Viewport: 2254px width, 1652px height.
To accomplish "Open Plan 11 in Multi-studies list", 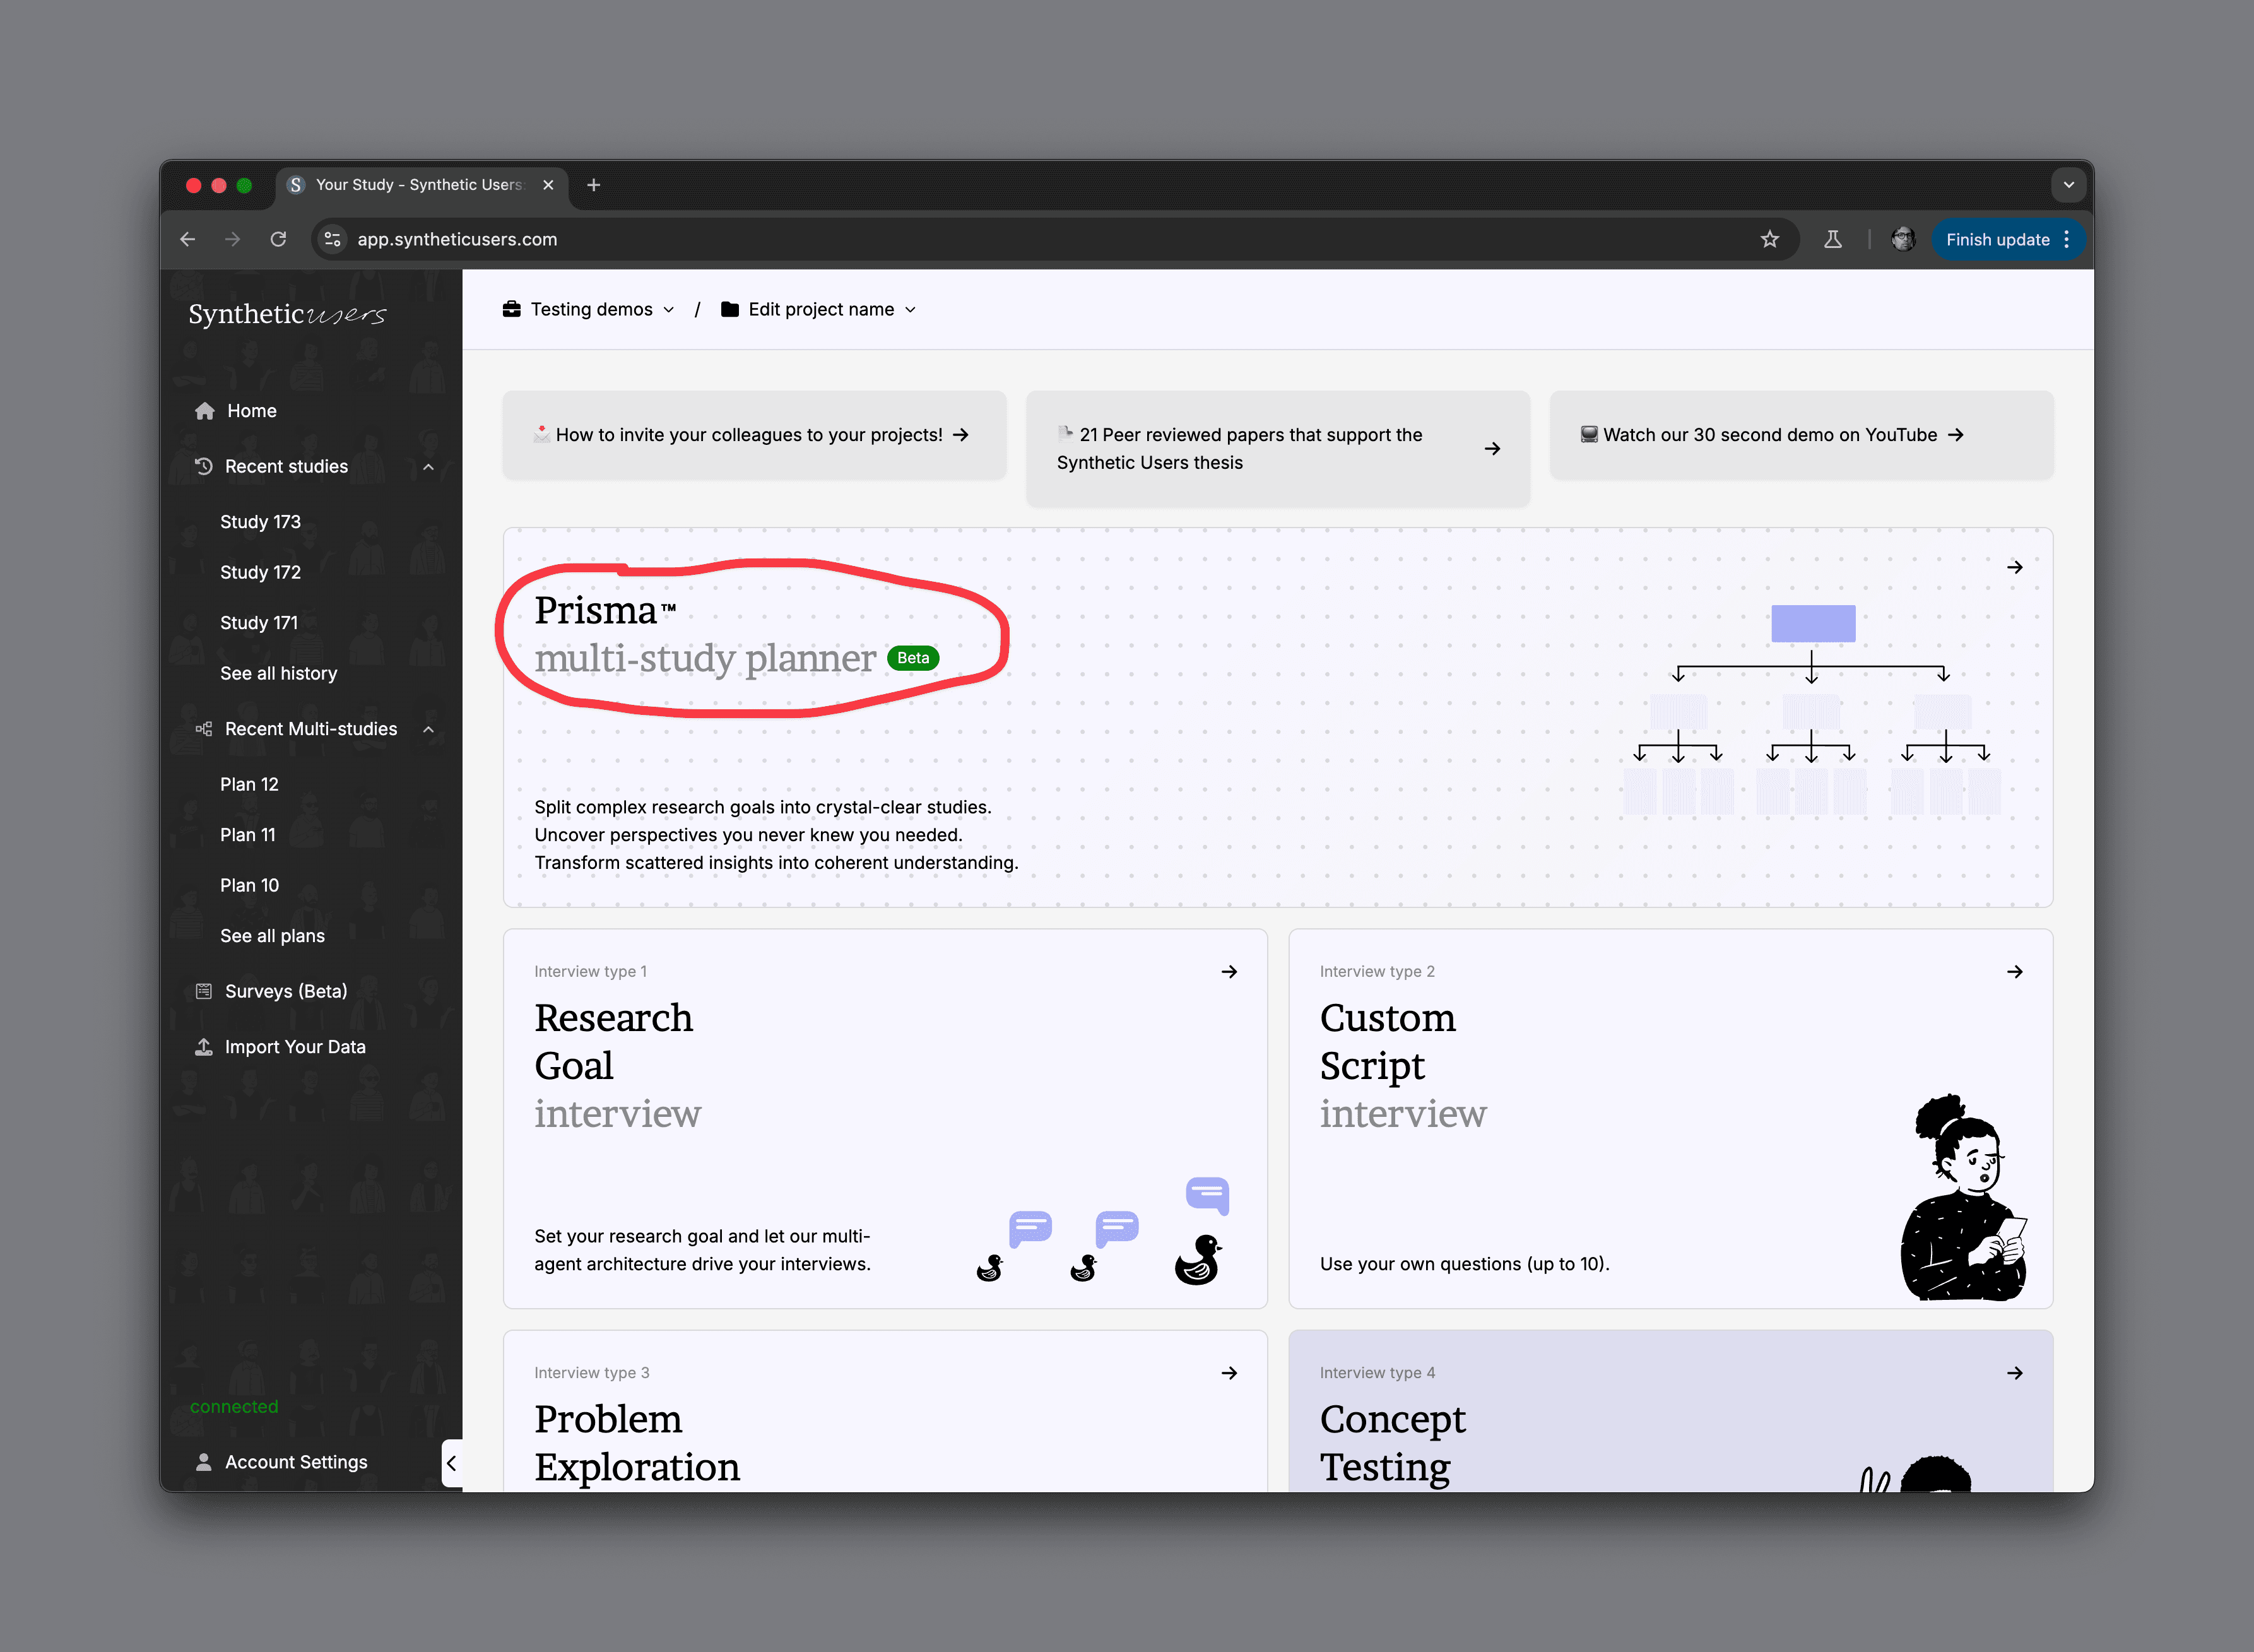I will click(247, 835).
